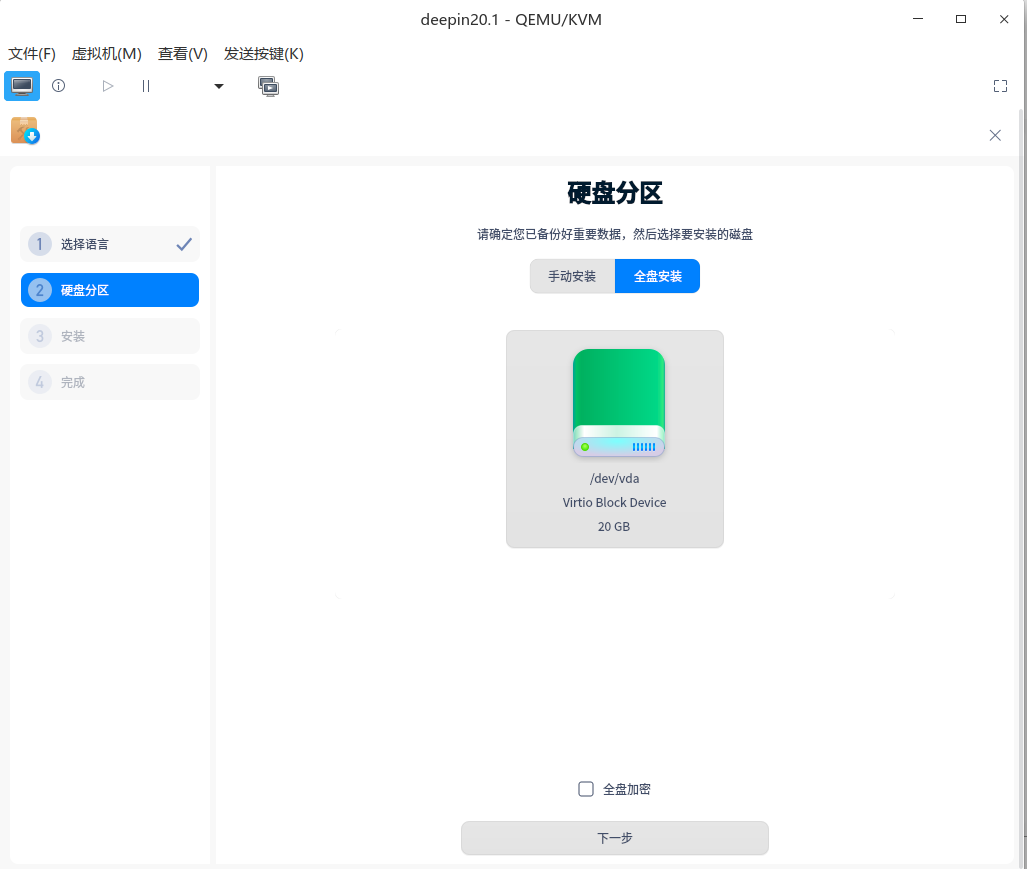Open the 发送按键(K) menu
Viewport: 1027px width, 869px height.
point(264,54)
